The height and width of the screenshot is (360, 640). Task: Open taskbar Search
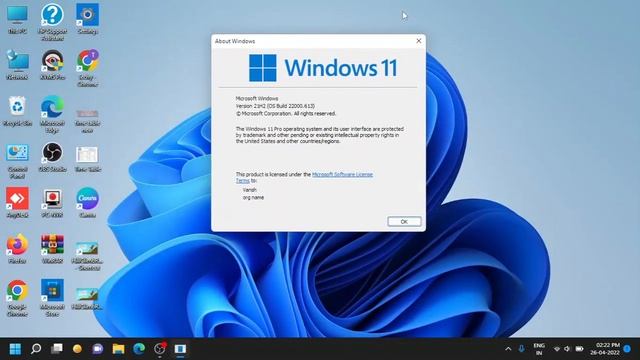pyautogui.click(x=36, y=349)
